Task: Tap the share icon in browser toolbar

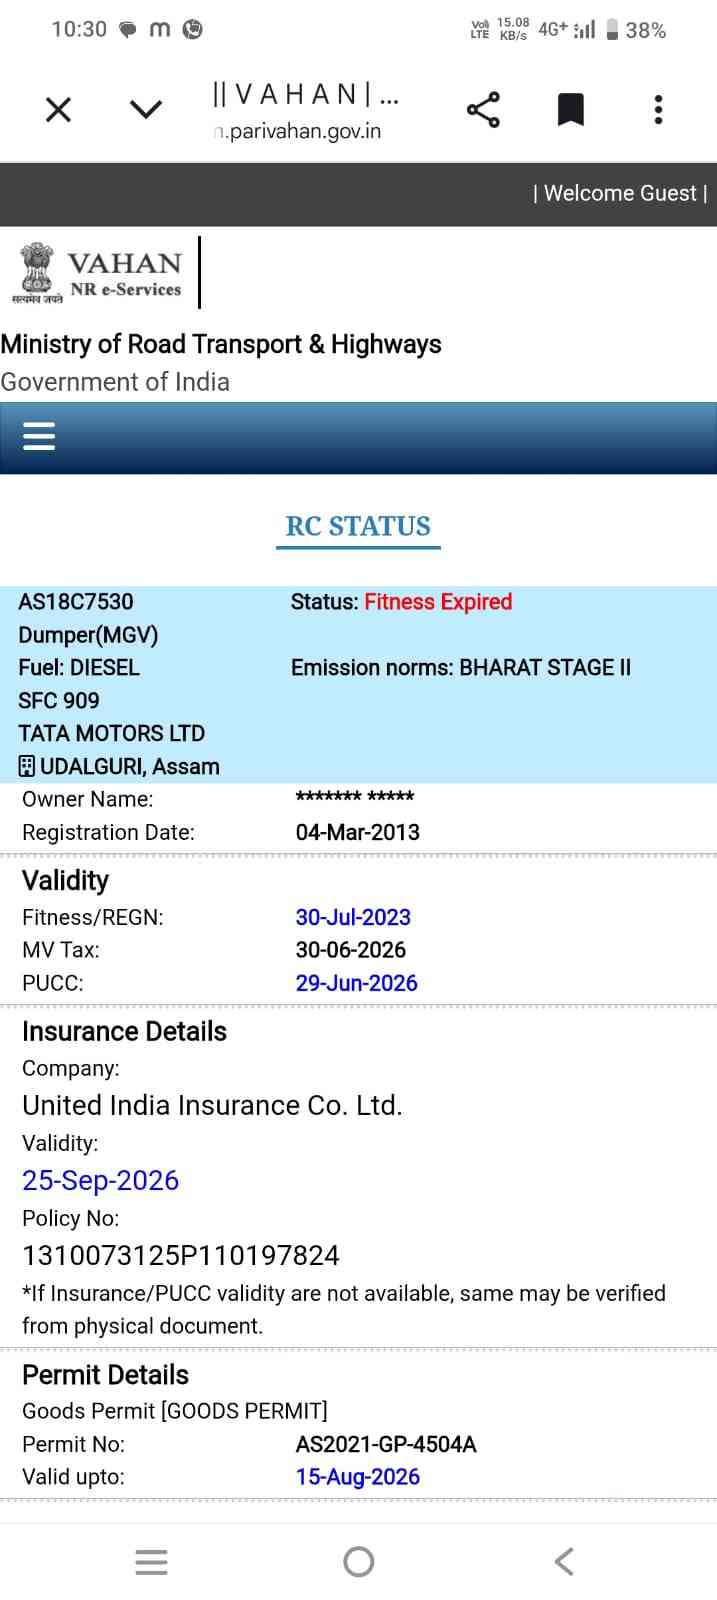Action: (483, 110)
